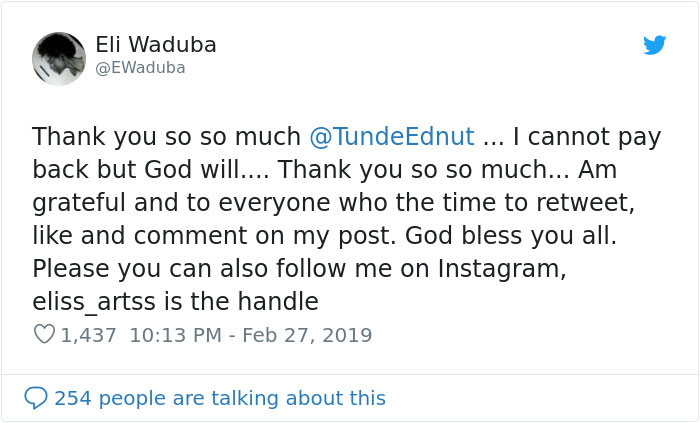Click the 1,437 likes count
700x423 pixels.
89,335
